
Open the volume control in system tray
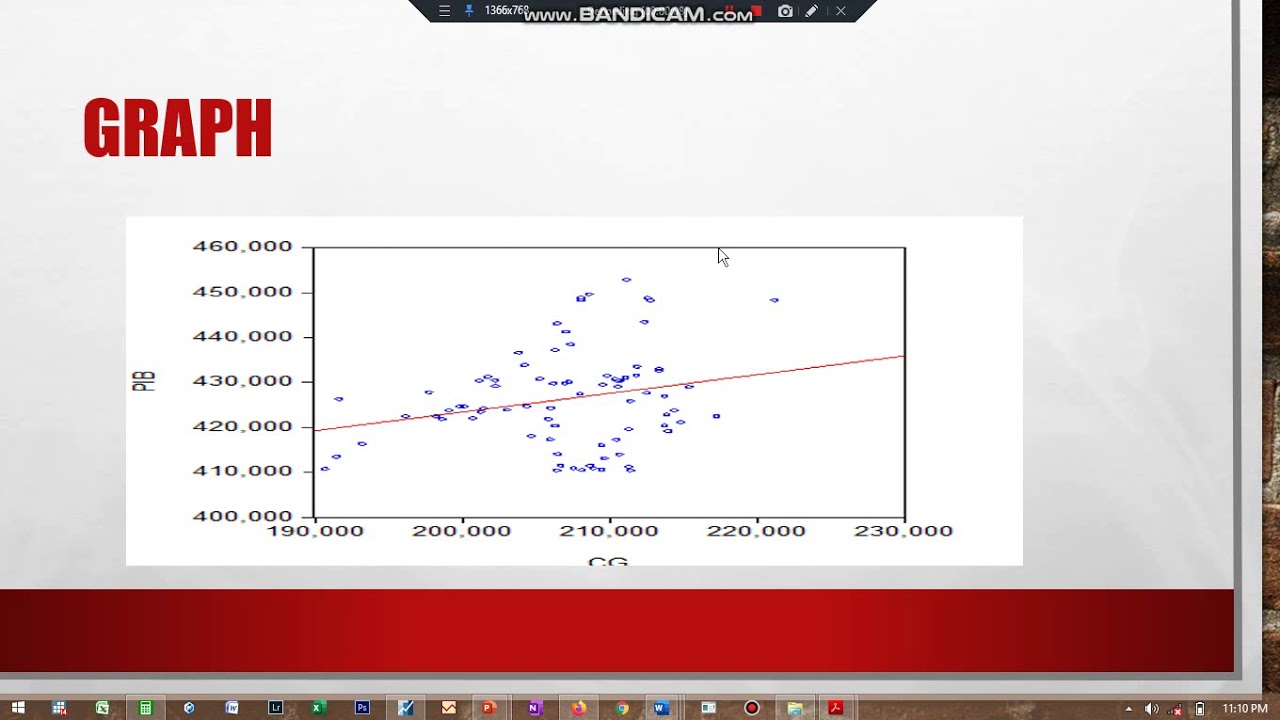pos(1151,709)
